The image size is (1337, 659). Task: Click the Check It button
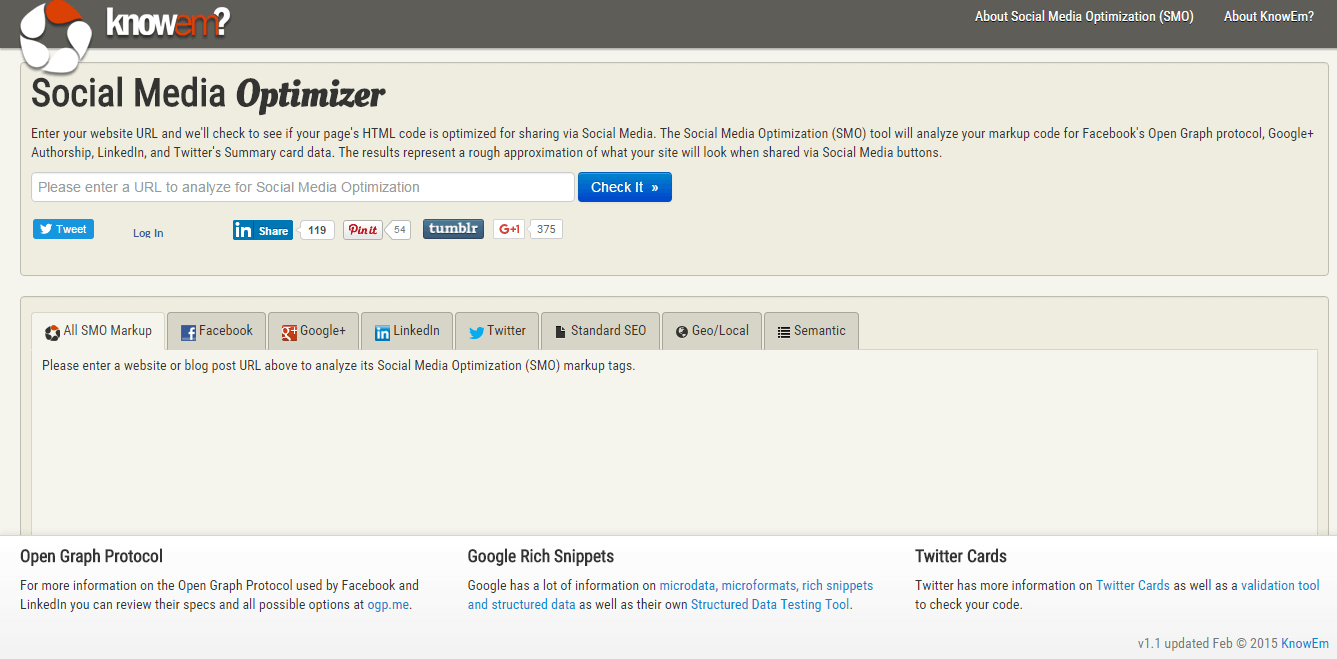point(625,187)
